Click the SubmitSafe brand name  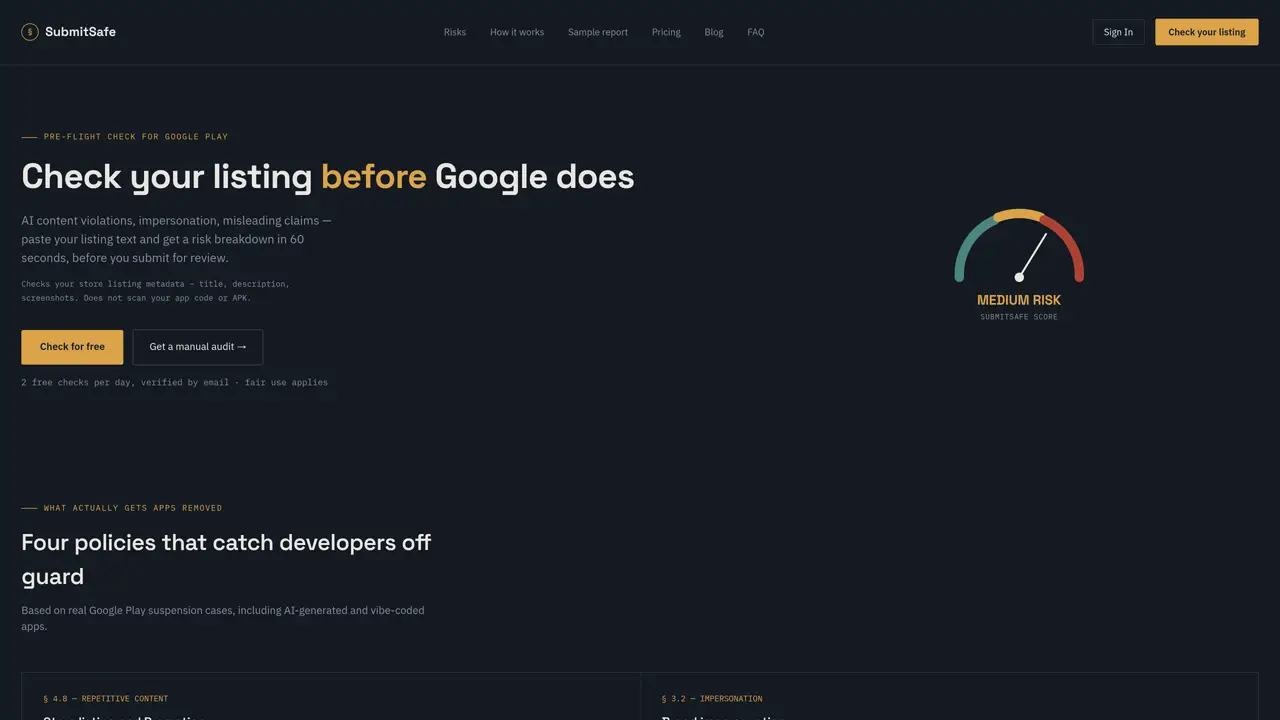pyautogui.click(x=80, y=32)
